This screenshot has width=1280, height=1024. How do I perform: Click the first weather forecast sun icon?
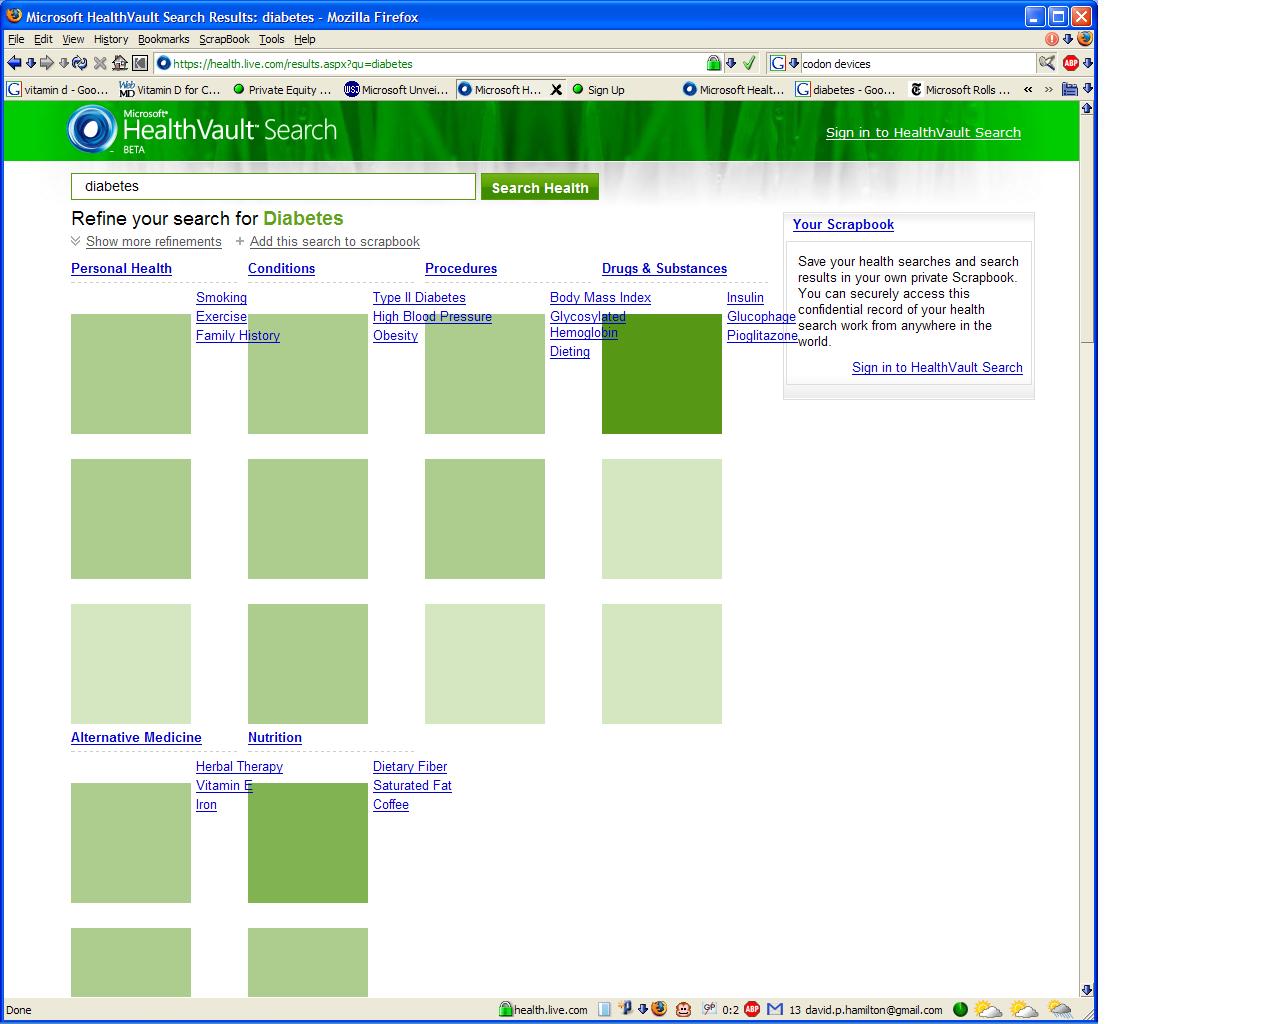point(988,1009)
